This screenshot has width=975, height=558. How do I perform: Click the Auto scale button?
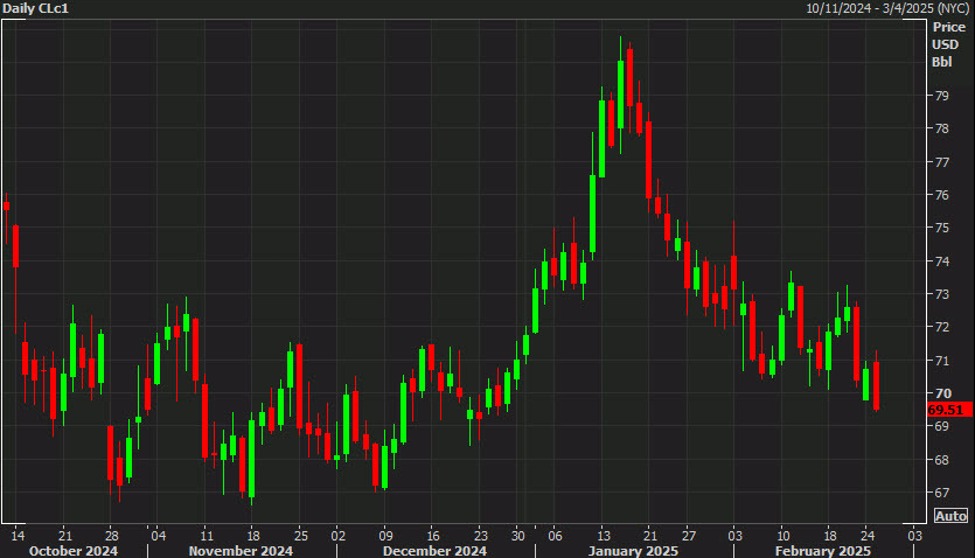coord(950,516)
